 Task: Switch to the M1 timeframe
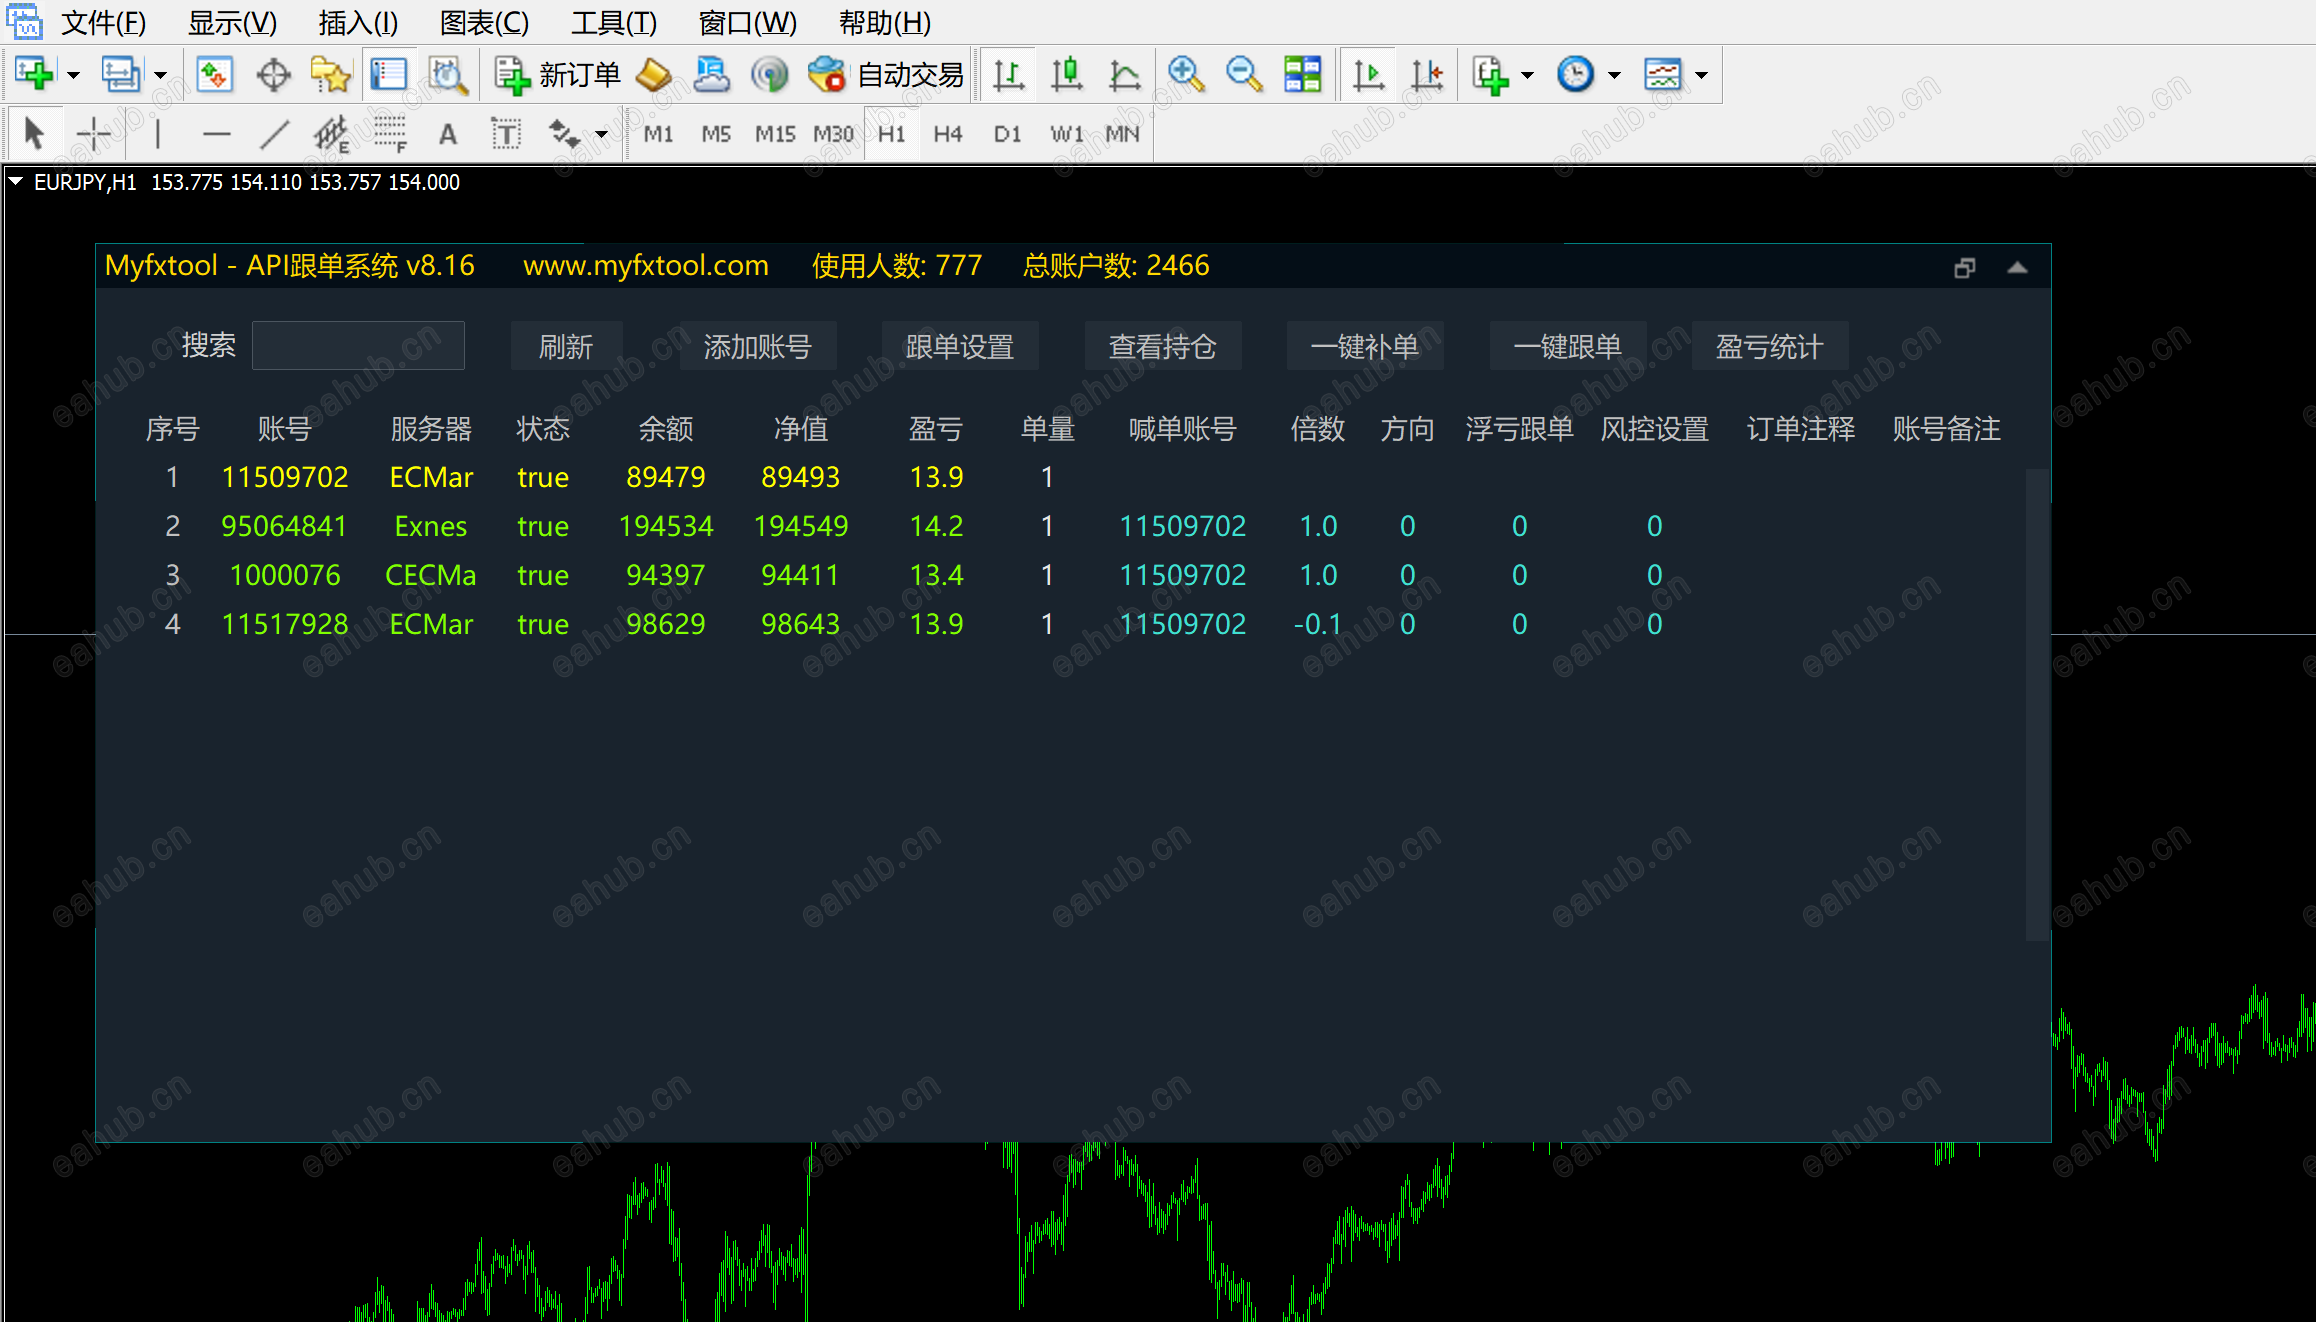658,134
